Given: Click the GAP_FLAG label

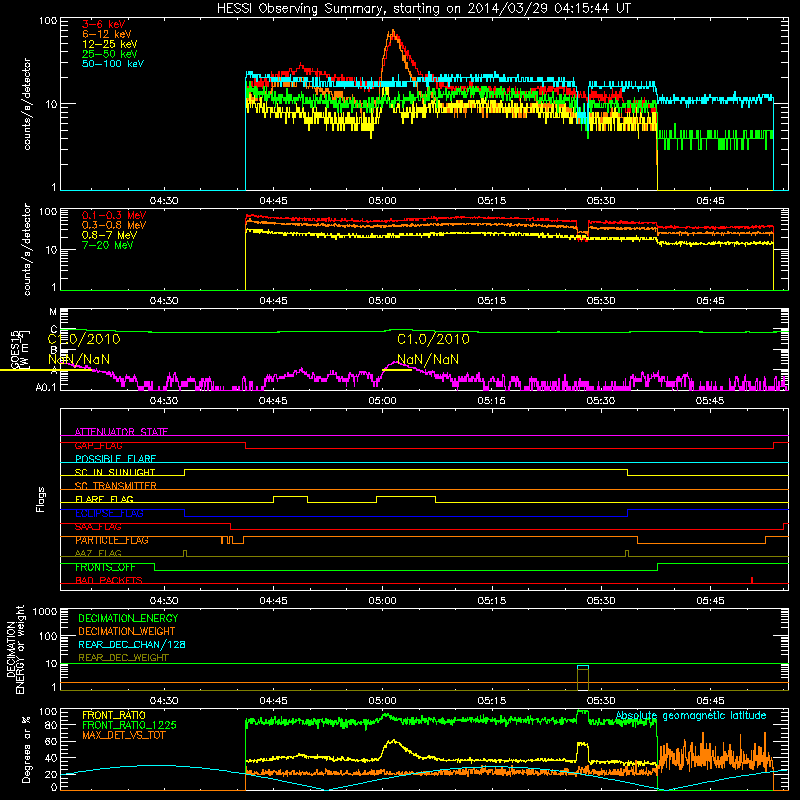Looking at the screenshot, I should (98, 445).
